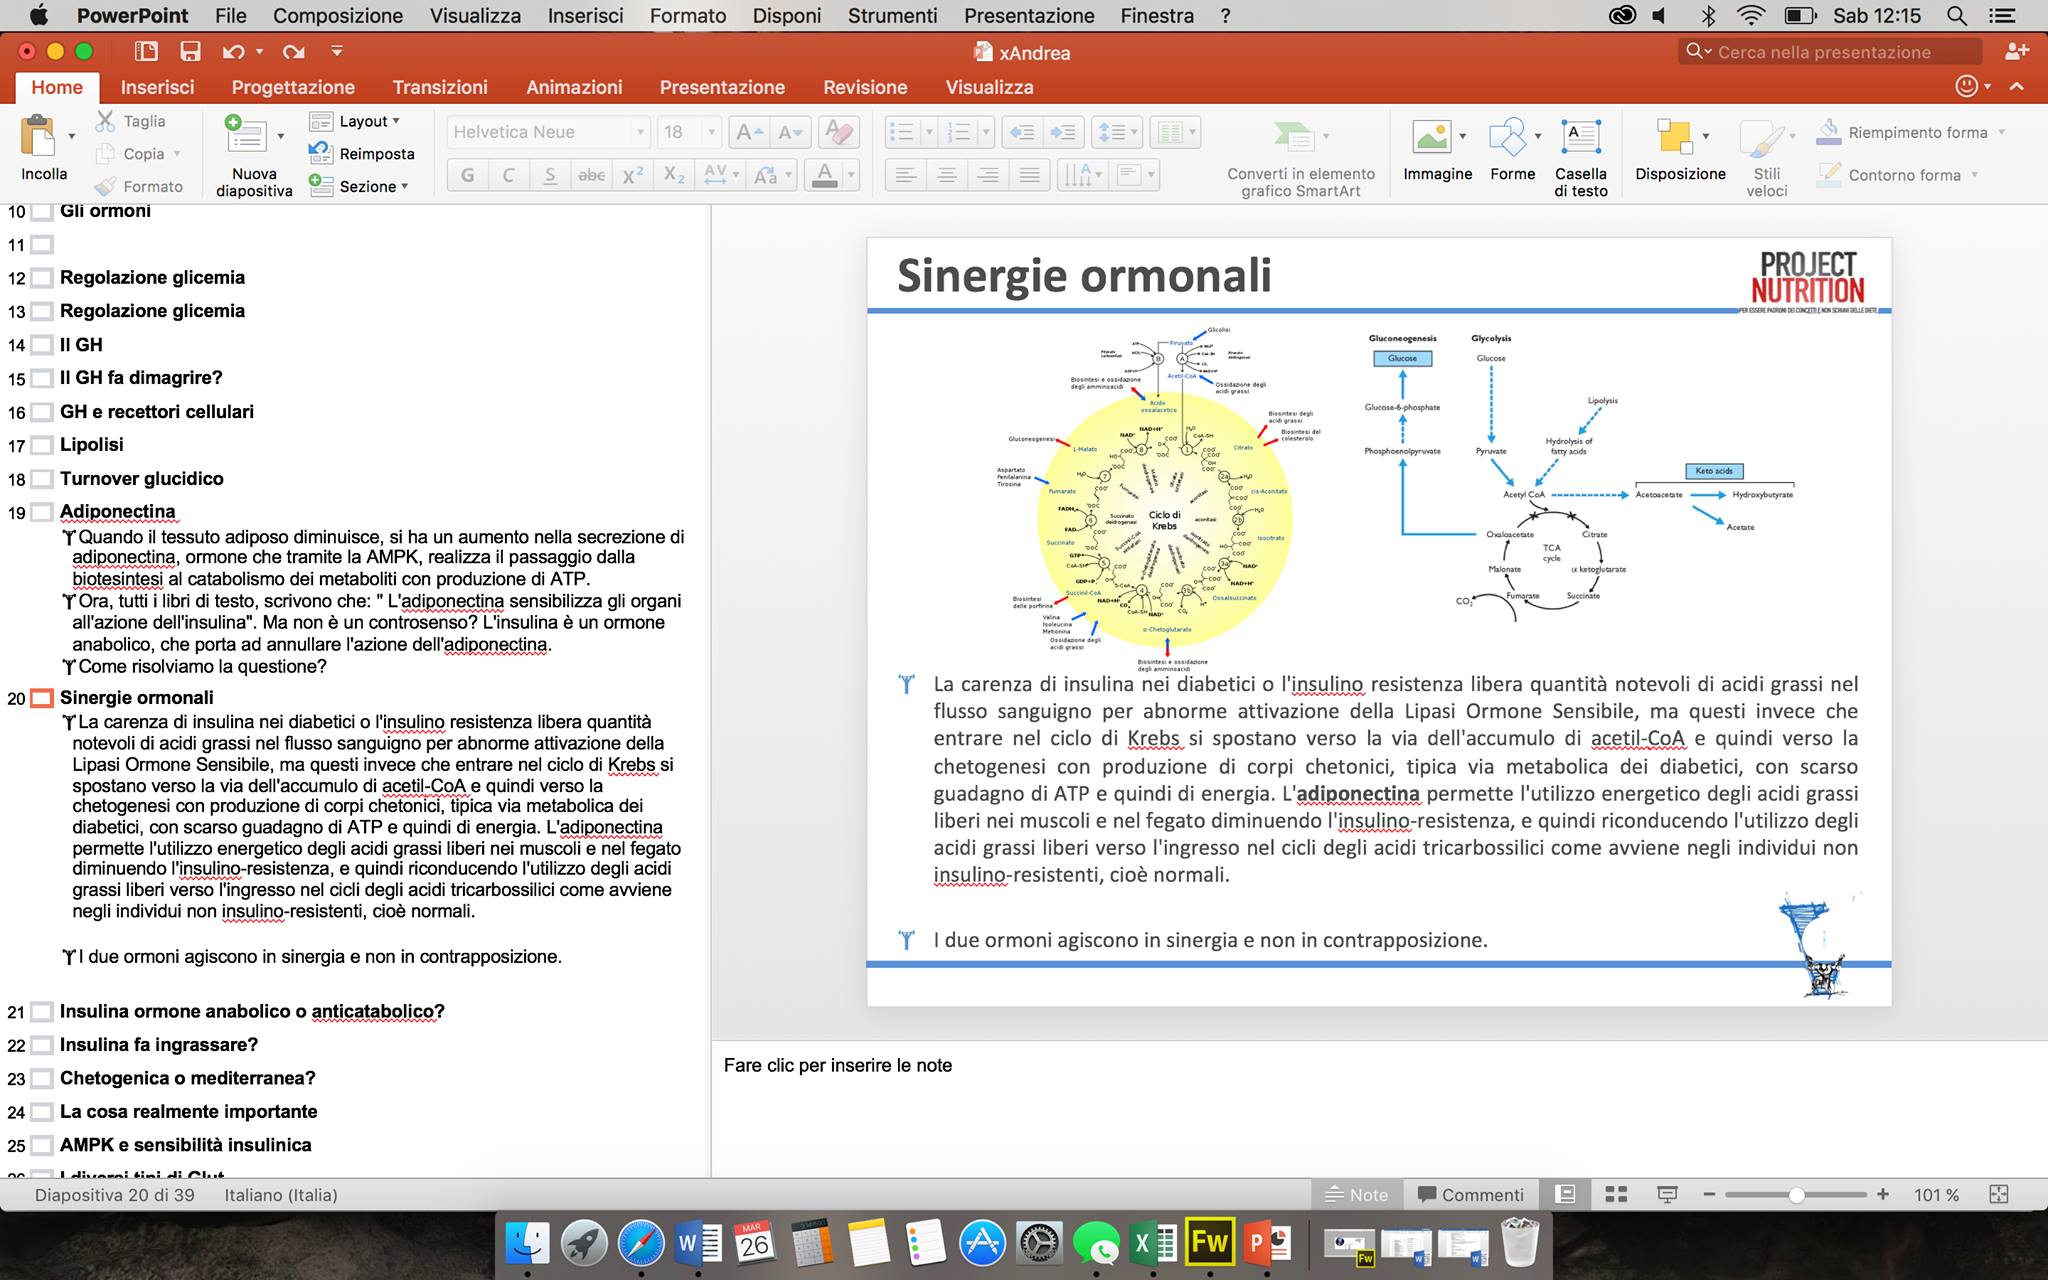The image size is (2048, 1280).
Task: Insert a Casella di testo
Action: tap(1580, 137)
